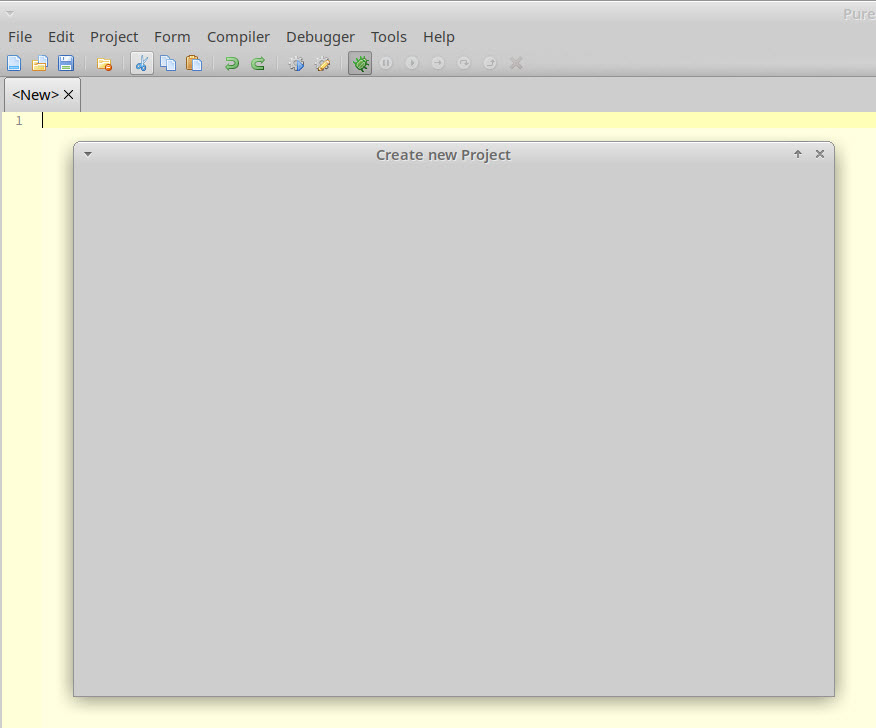Open a file with the folder icon
Screen dimensions: 876x728
coord(40,63)
